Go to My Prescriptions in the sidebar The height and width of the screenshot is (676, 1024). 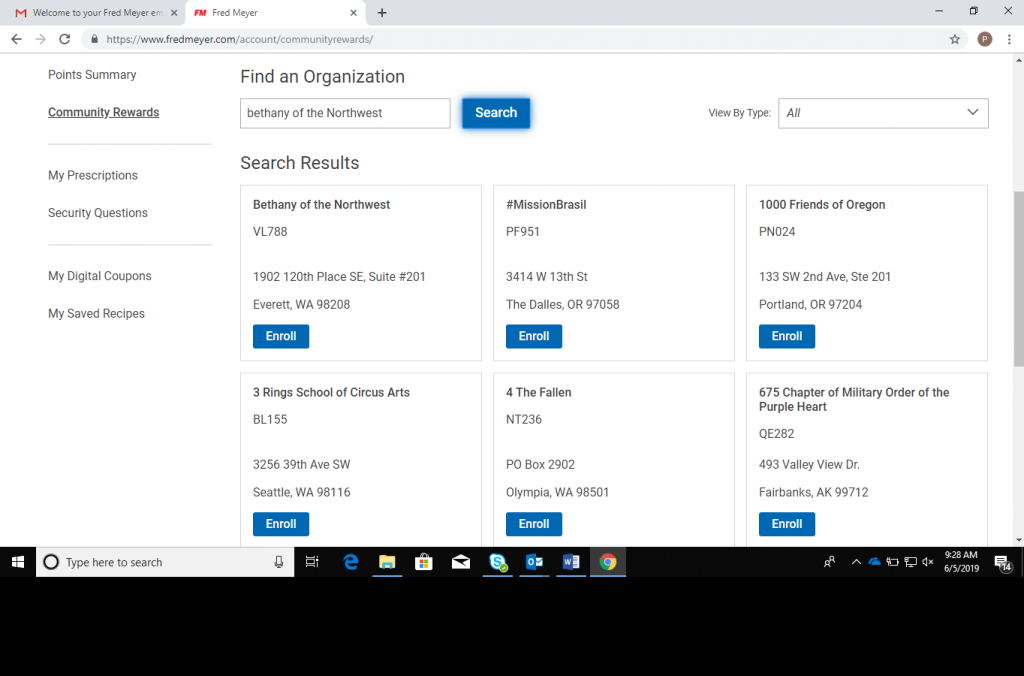[x=93, y=176]
